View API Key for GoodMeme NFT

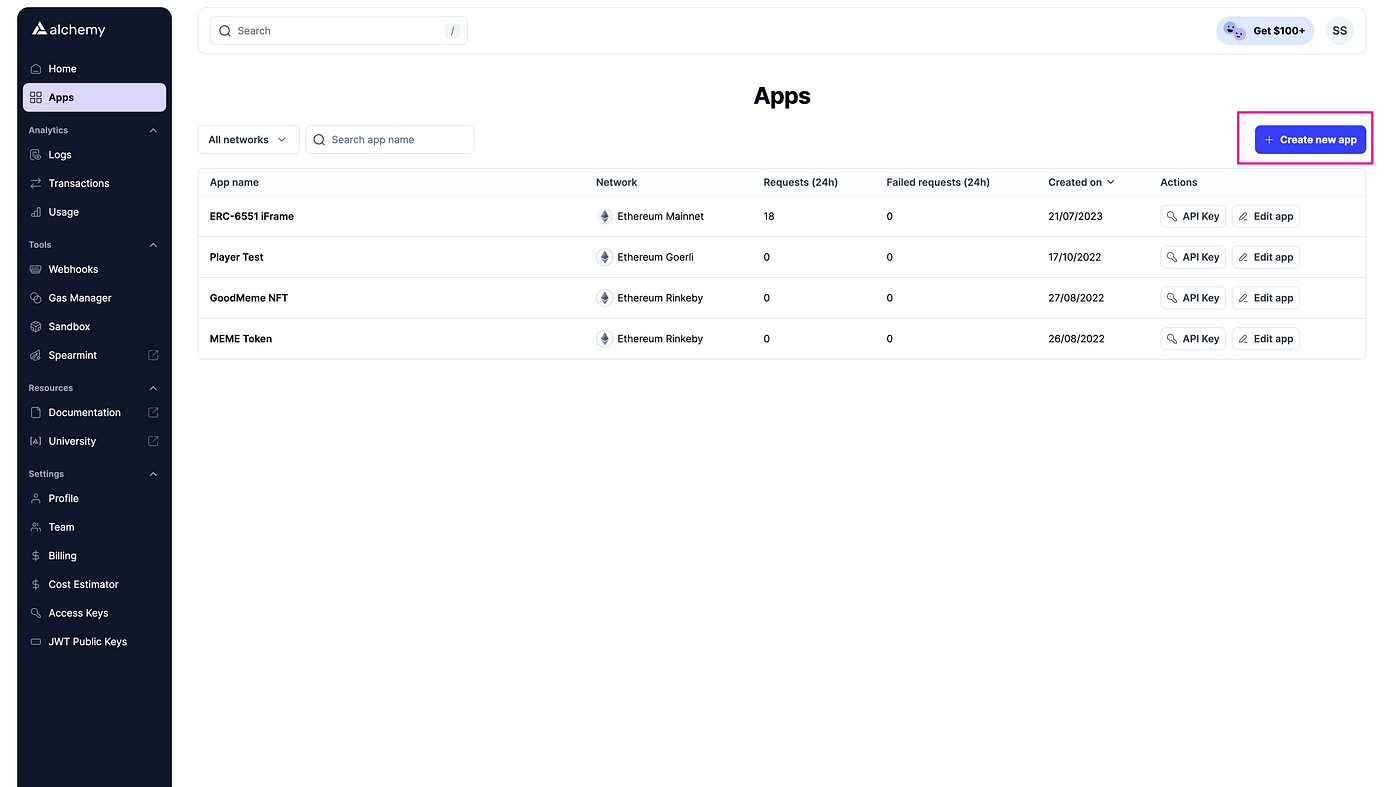coord(1193,298)
